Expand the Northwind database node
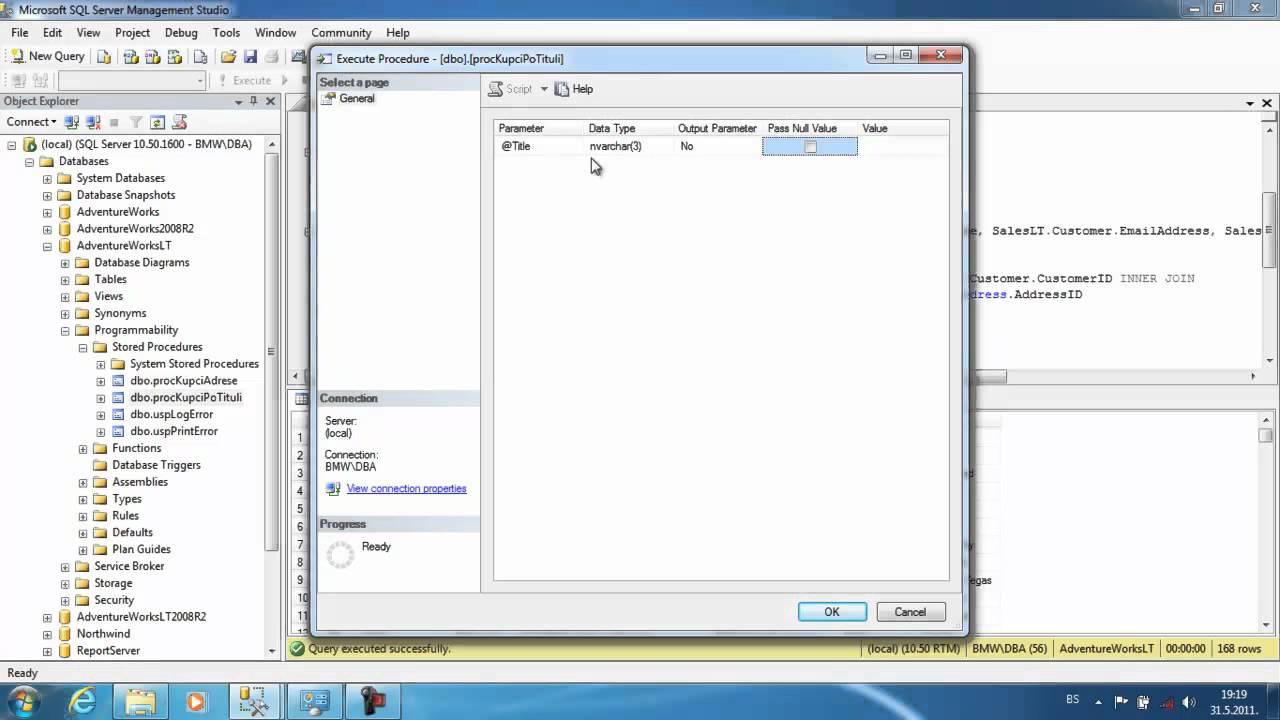The width and height of the screenshot is (1280, 720). pyautogui.click(x=47, y=634)
